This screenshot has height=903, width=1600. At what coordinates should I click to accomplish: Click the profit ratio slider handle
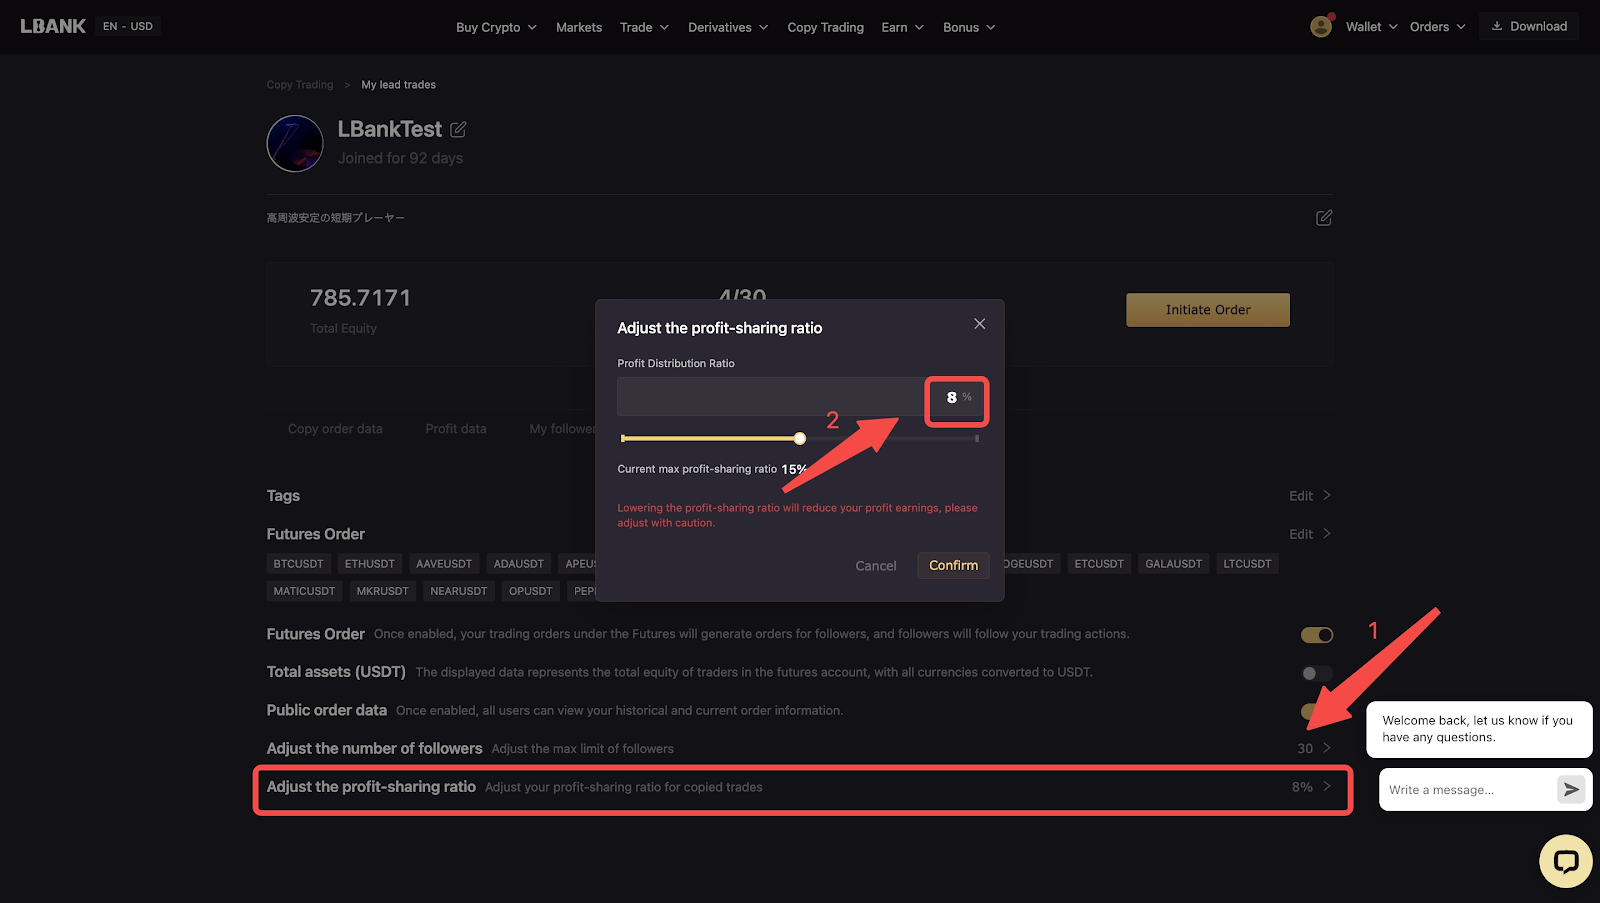[x=800, y=438]
